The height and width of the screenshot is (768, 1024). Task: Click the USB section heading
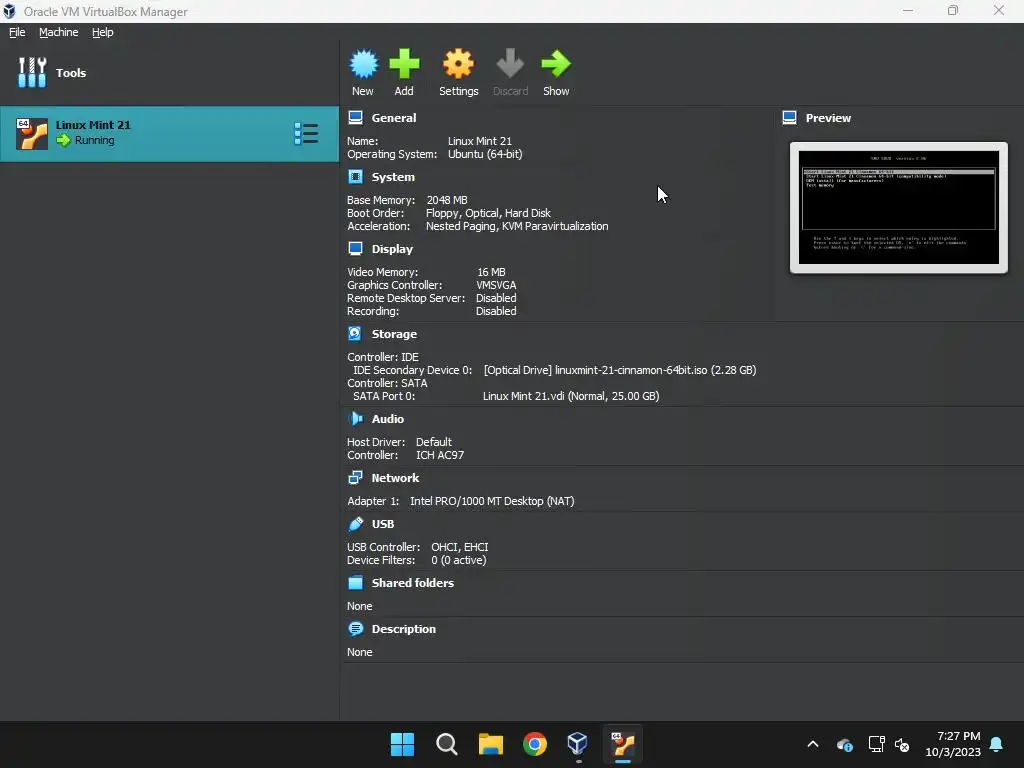[x=383, y=524]
